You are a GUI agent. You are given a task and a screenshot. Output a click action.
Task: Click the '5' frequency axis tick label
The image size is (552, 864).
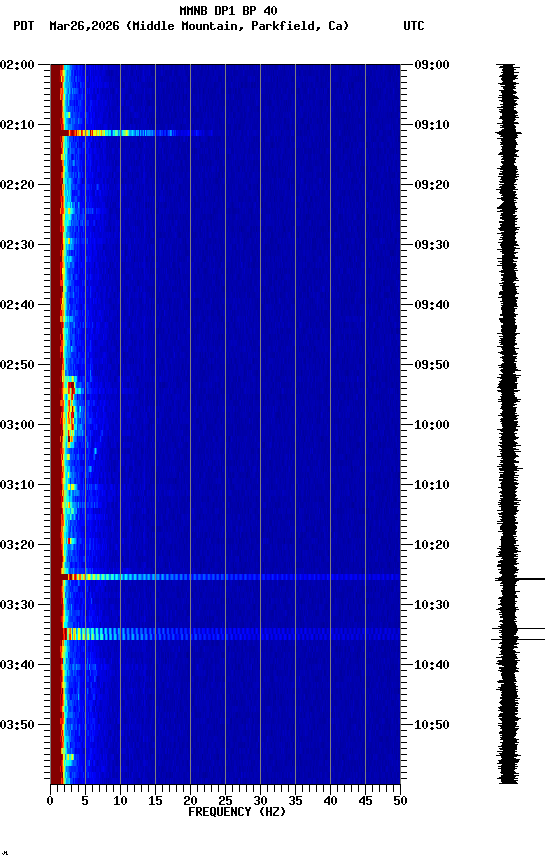(85, 801)
